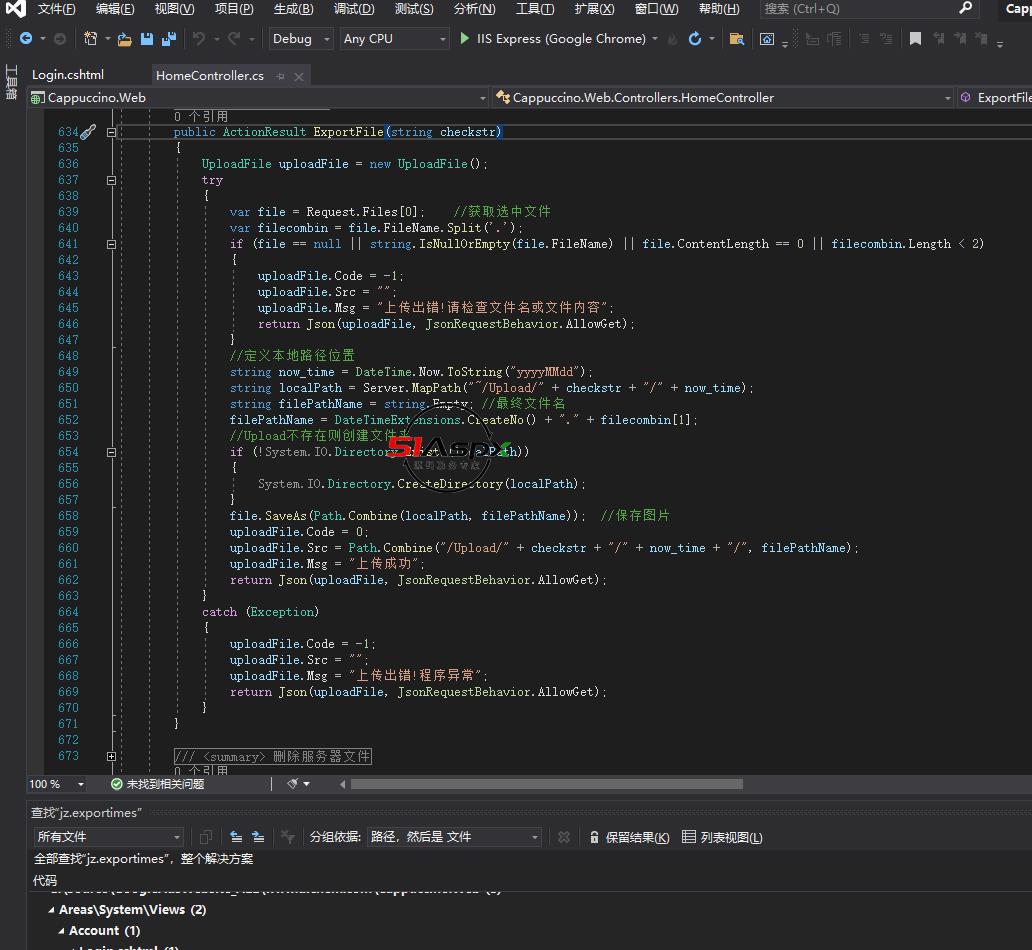The height and width of the screenshot is (950, 1032).
Task: Open the HomeController class navigation dropdown
Action: click(723, 97)
